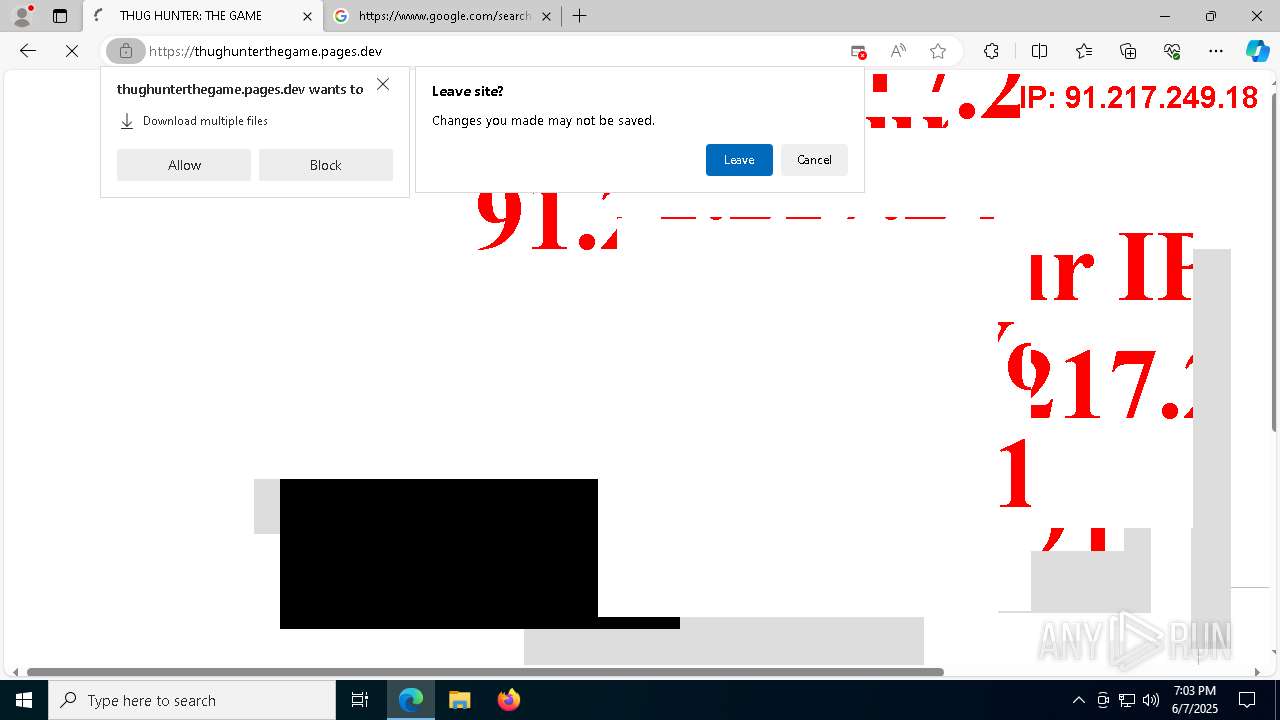Close the THUG HUNTER: THE GAME tab

click(x=307, y=16)
